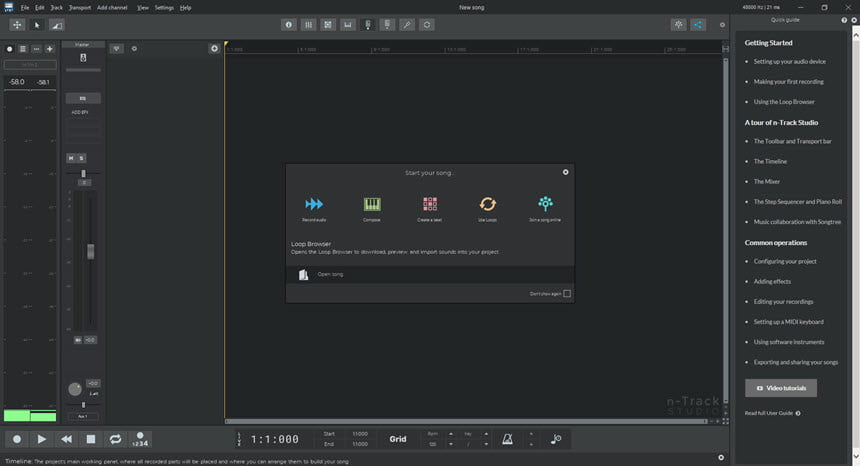Click the list icon above level meter
The image size is (860, 466).
(x=22, y=49)
